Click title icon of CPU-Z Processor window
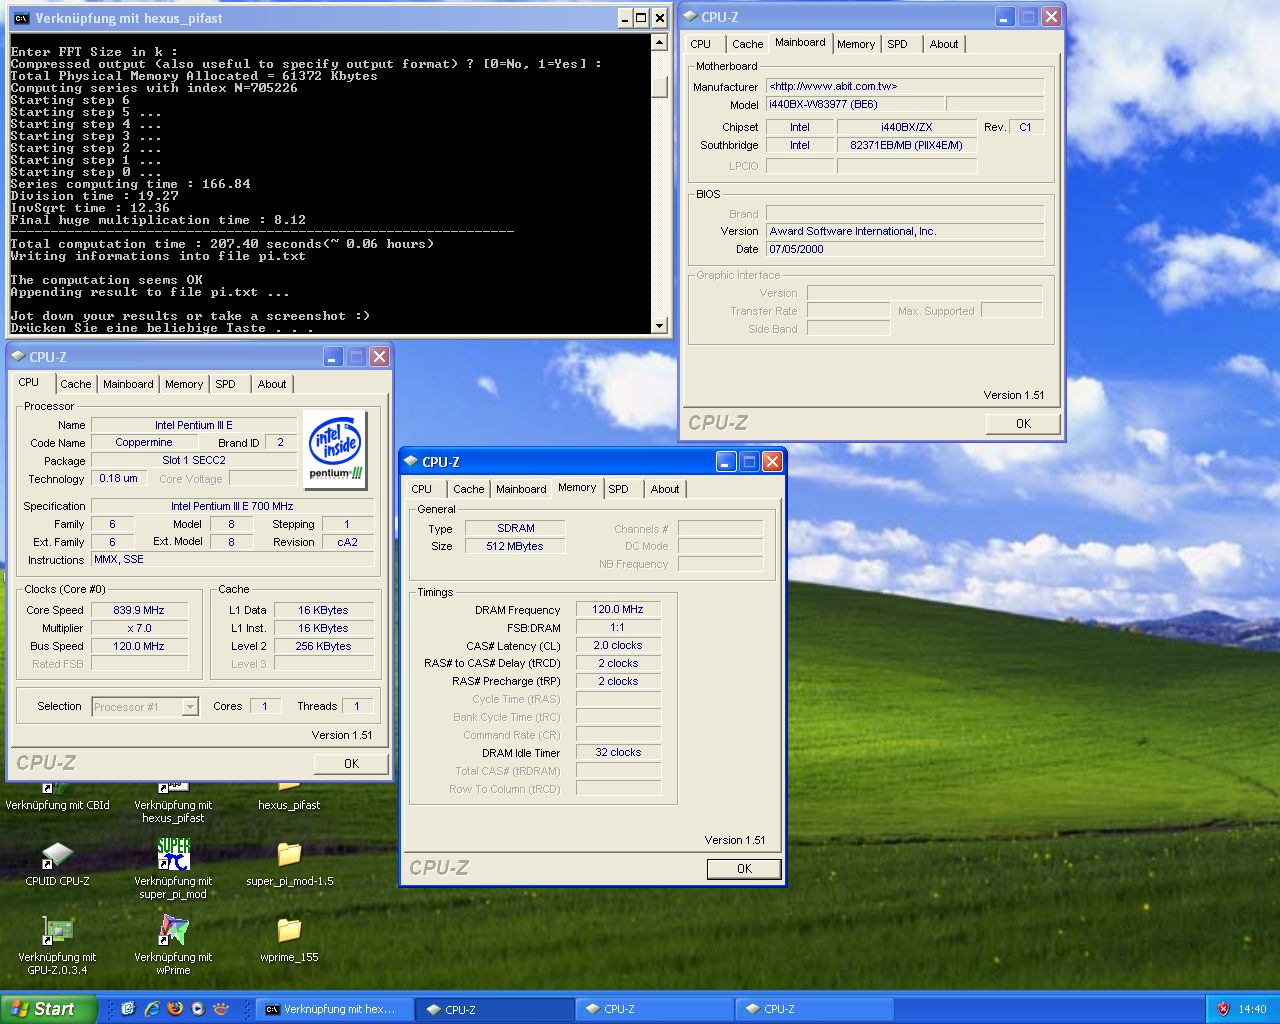The width and height of the screenshot is (1280, 1024). tap(17, 357)
